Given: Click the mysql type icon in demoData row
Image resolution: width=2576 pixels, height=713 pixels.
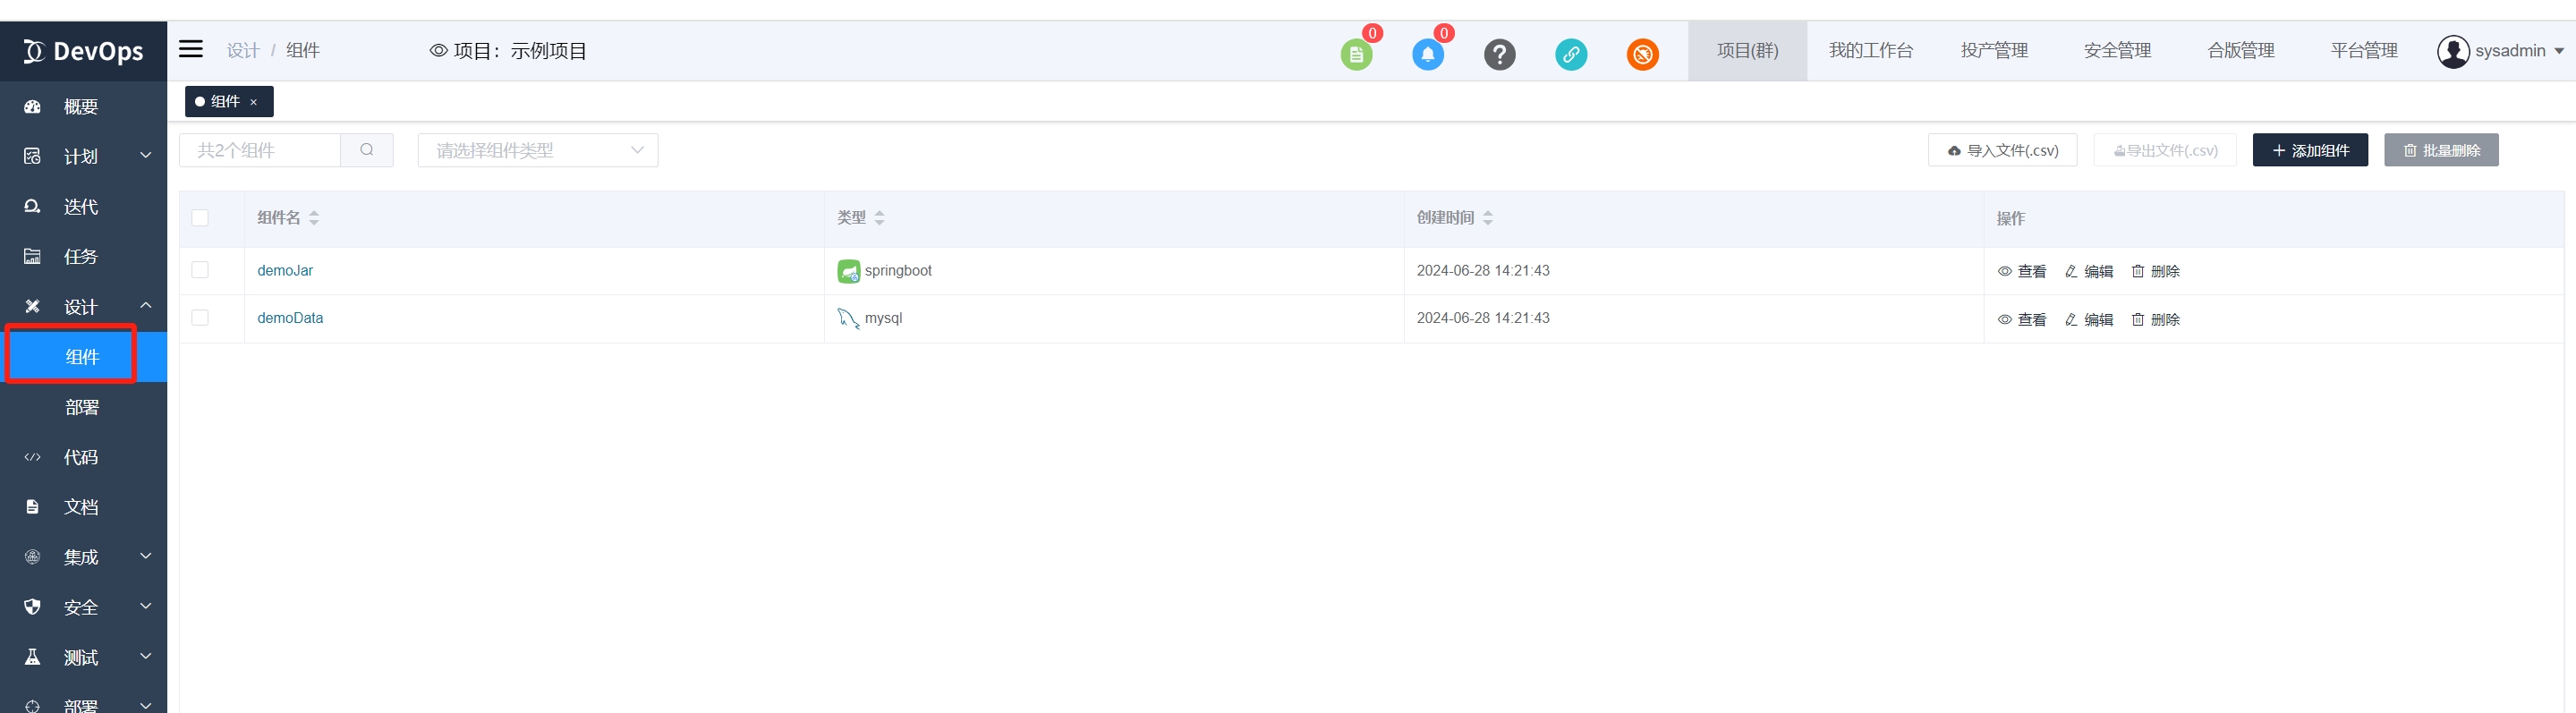Looking at the screenshot, I should [x=848, y=319].
